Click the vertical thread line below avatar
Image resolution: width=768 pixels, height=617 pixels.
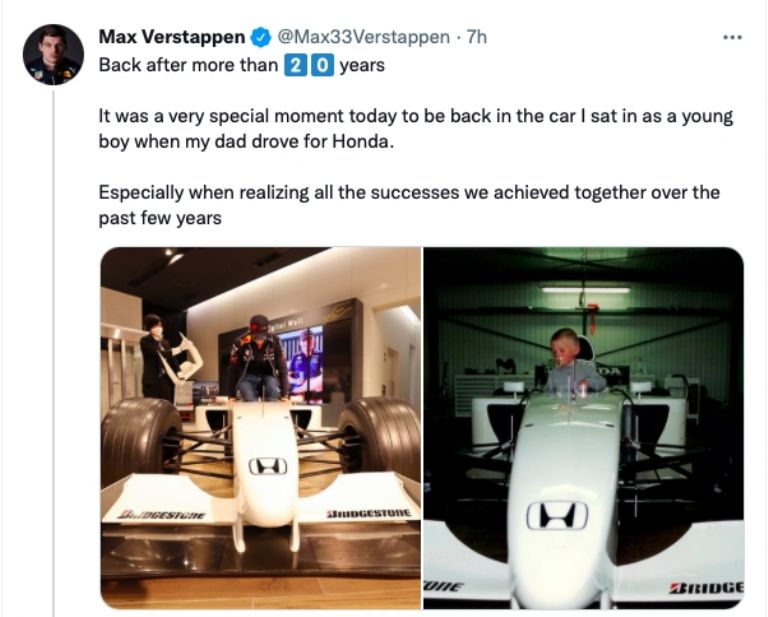click(53, 350)
